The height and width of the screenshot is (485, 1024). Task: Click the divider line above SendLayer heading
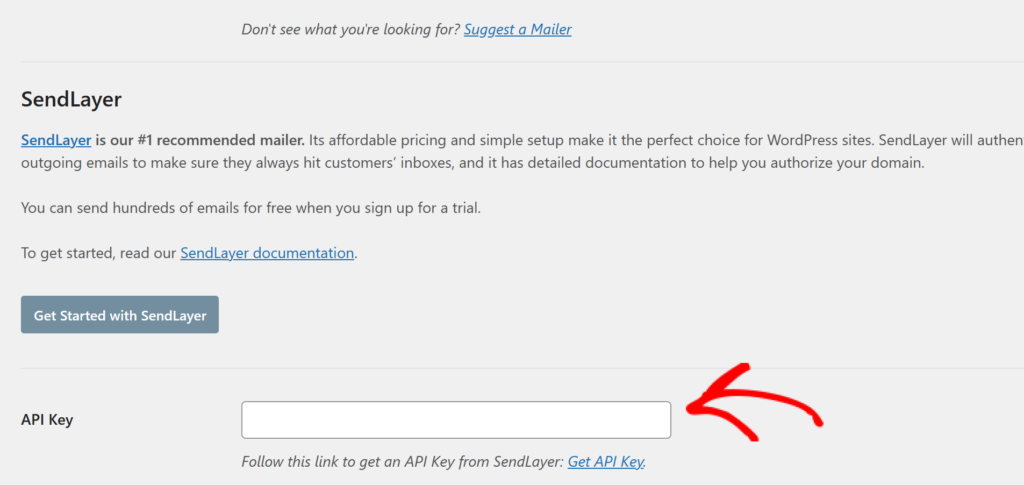coord(512,62)
